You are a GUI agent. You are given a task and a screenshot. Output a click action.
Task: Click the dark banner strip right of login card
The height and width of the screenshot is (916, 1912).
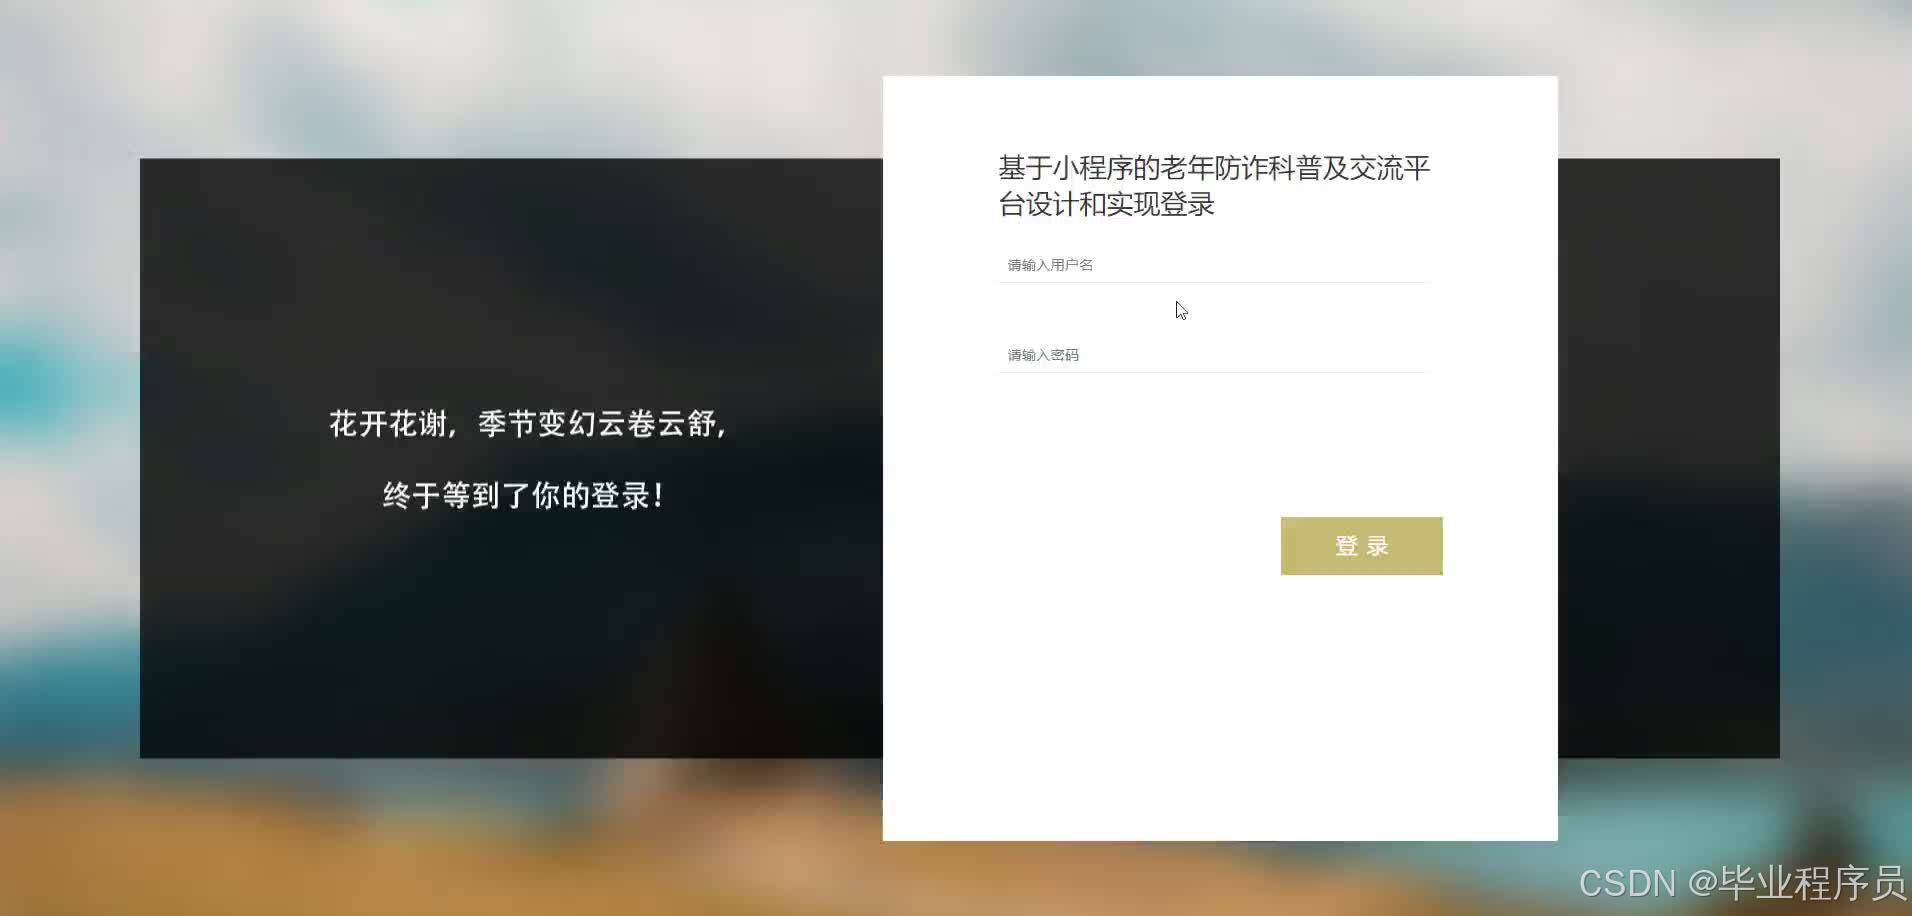tap(1669, 458)
